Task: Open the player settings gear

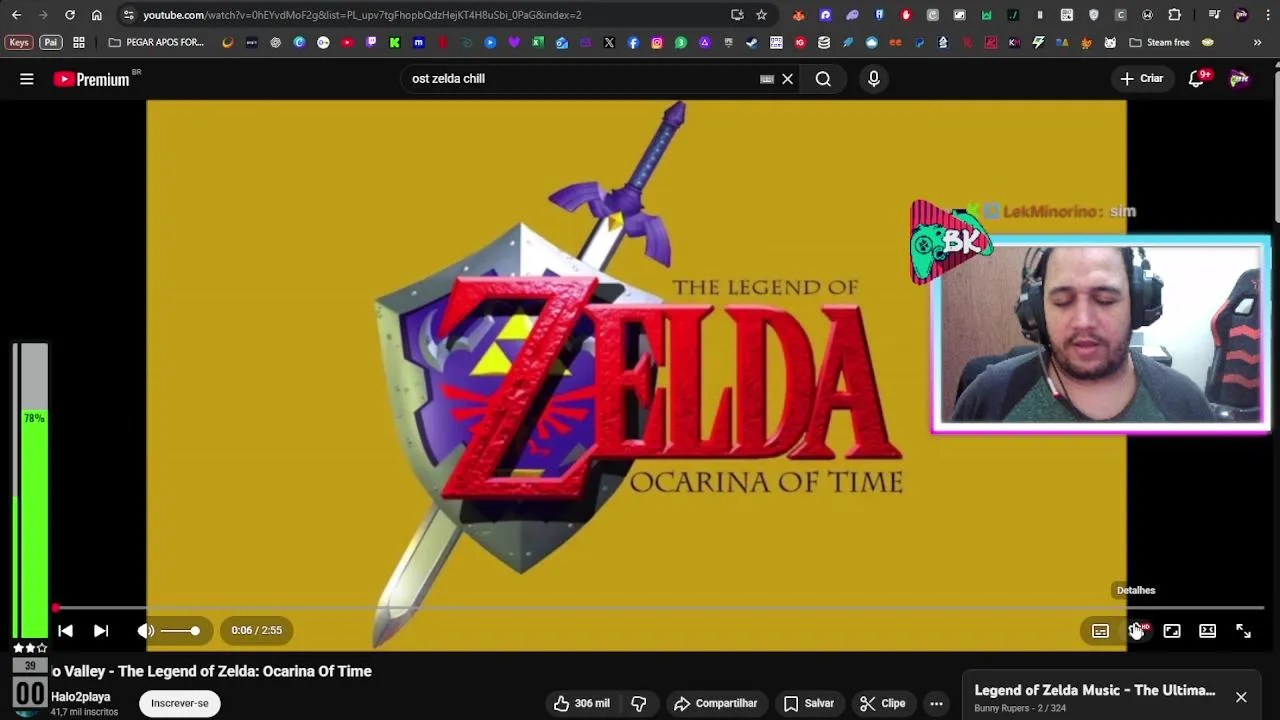Action: pos(1137,631)
